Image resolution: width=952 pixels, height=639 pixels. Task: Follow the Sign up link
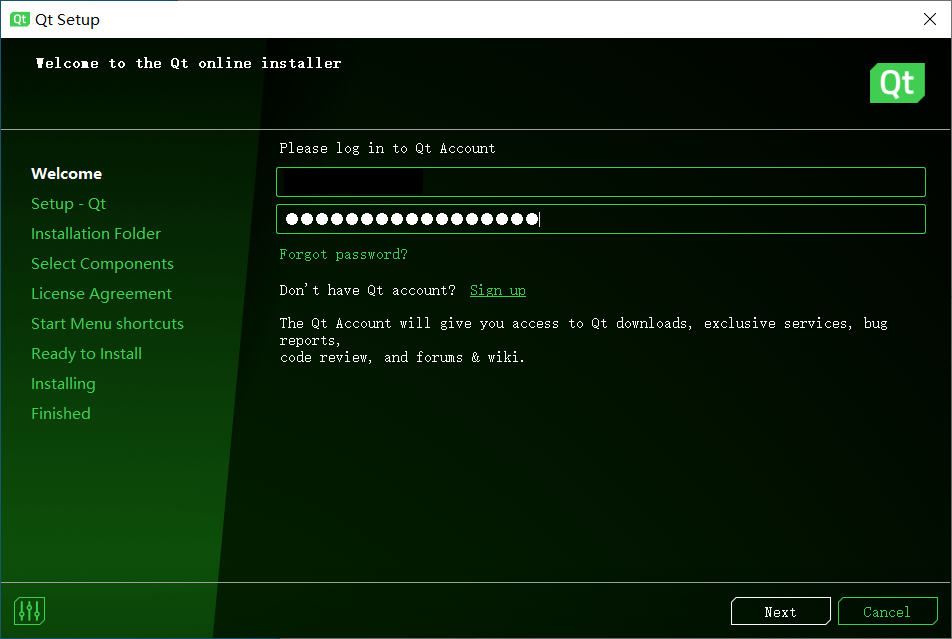pos(498,290)
